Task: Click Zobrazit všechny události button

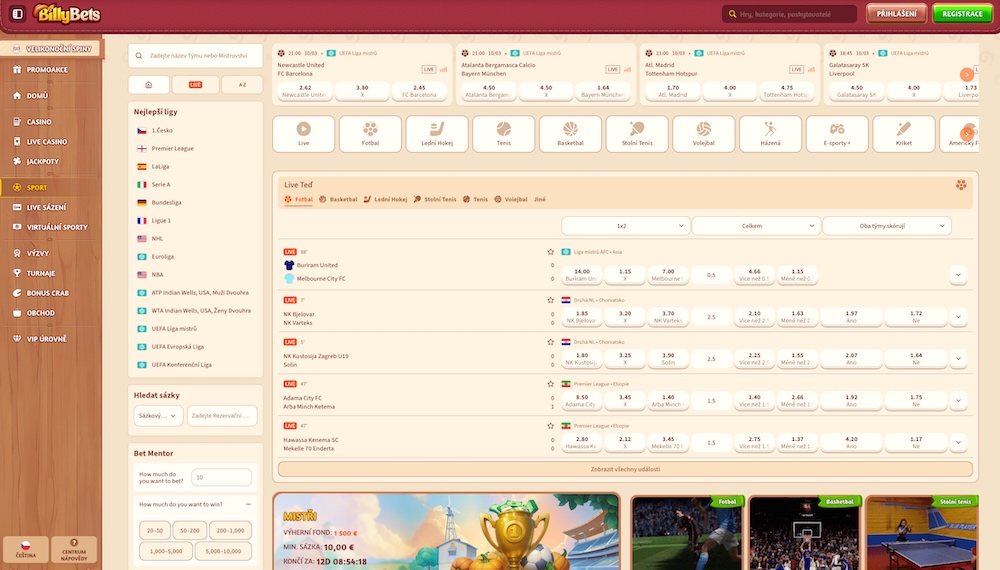Action: (625, 469)
